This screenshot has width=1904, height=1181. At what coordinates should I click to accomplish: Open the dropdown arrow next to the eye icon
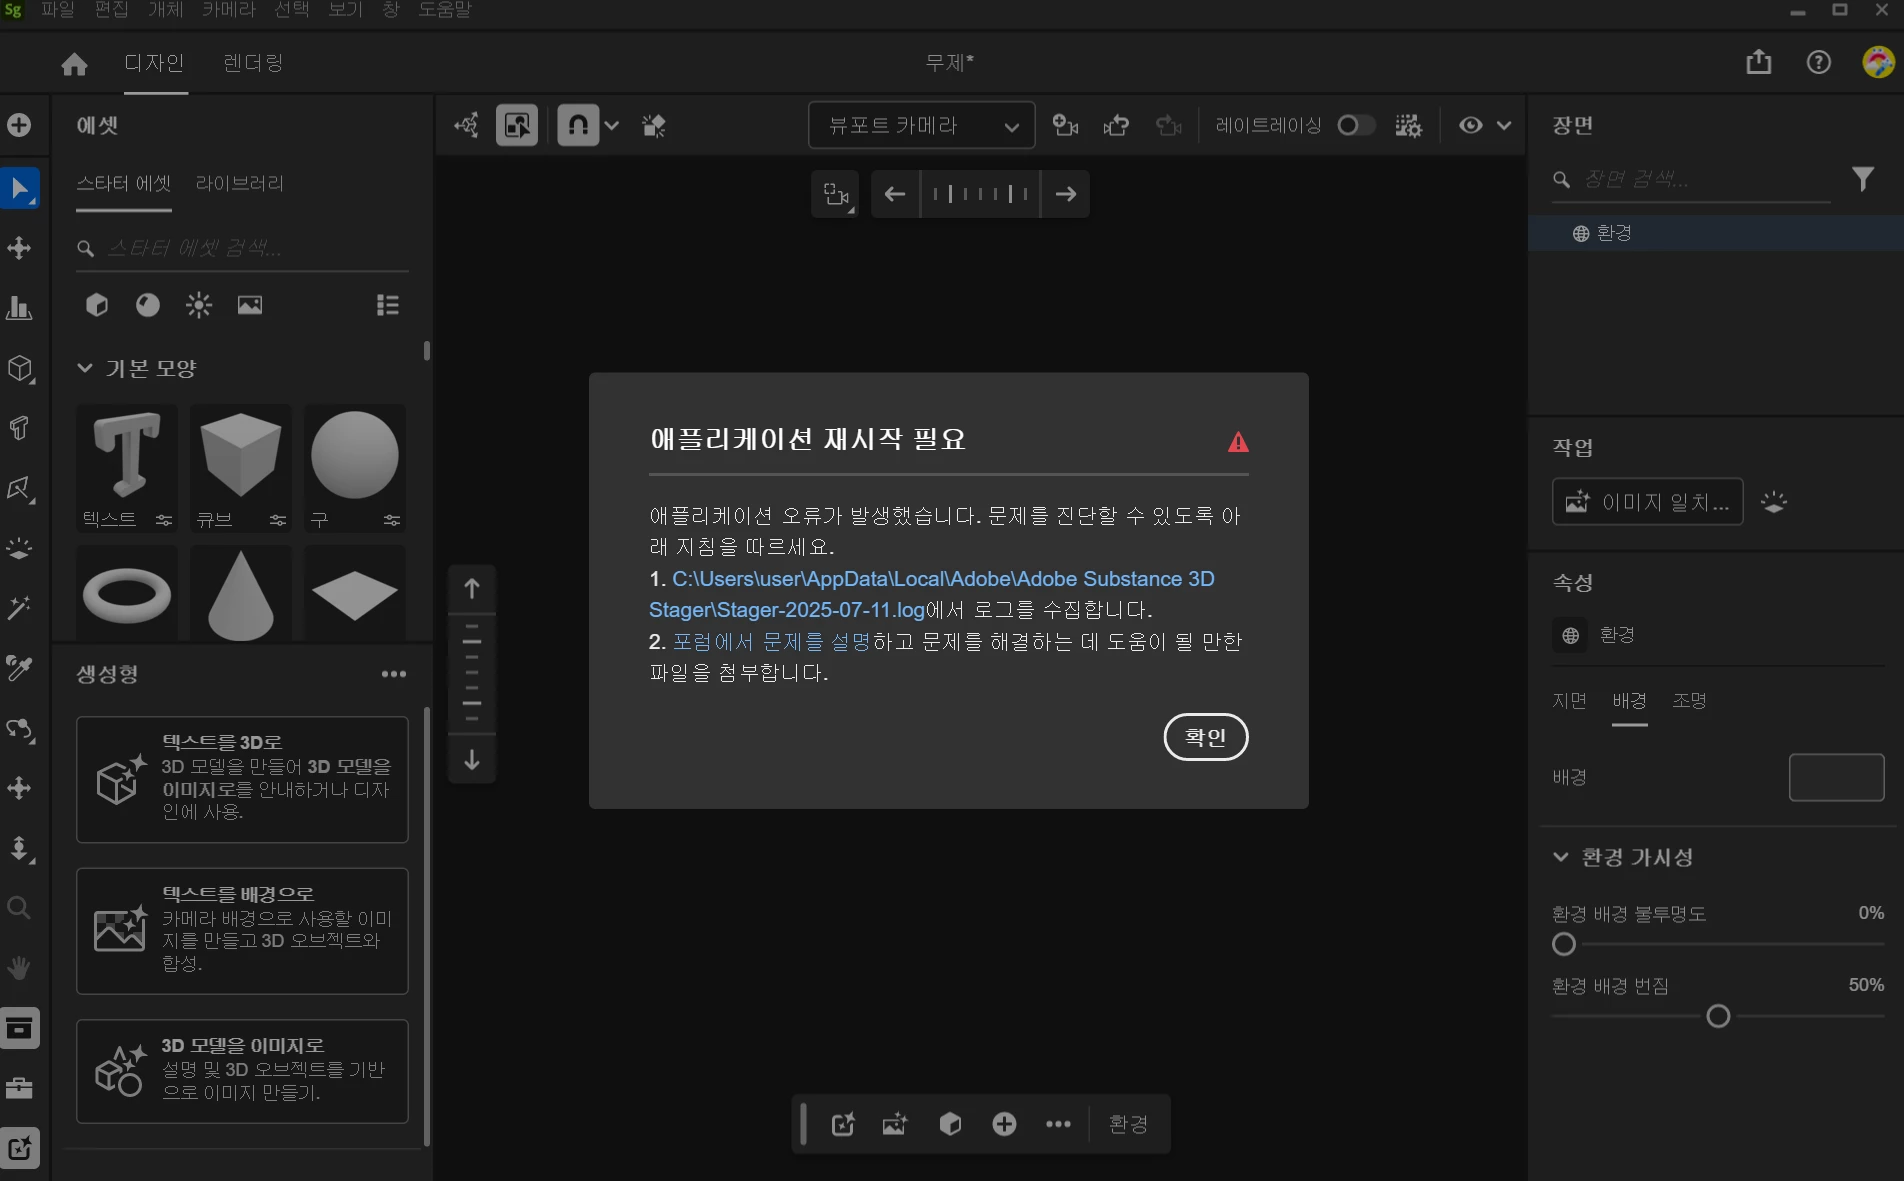click(1503, 125)
